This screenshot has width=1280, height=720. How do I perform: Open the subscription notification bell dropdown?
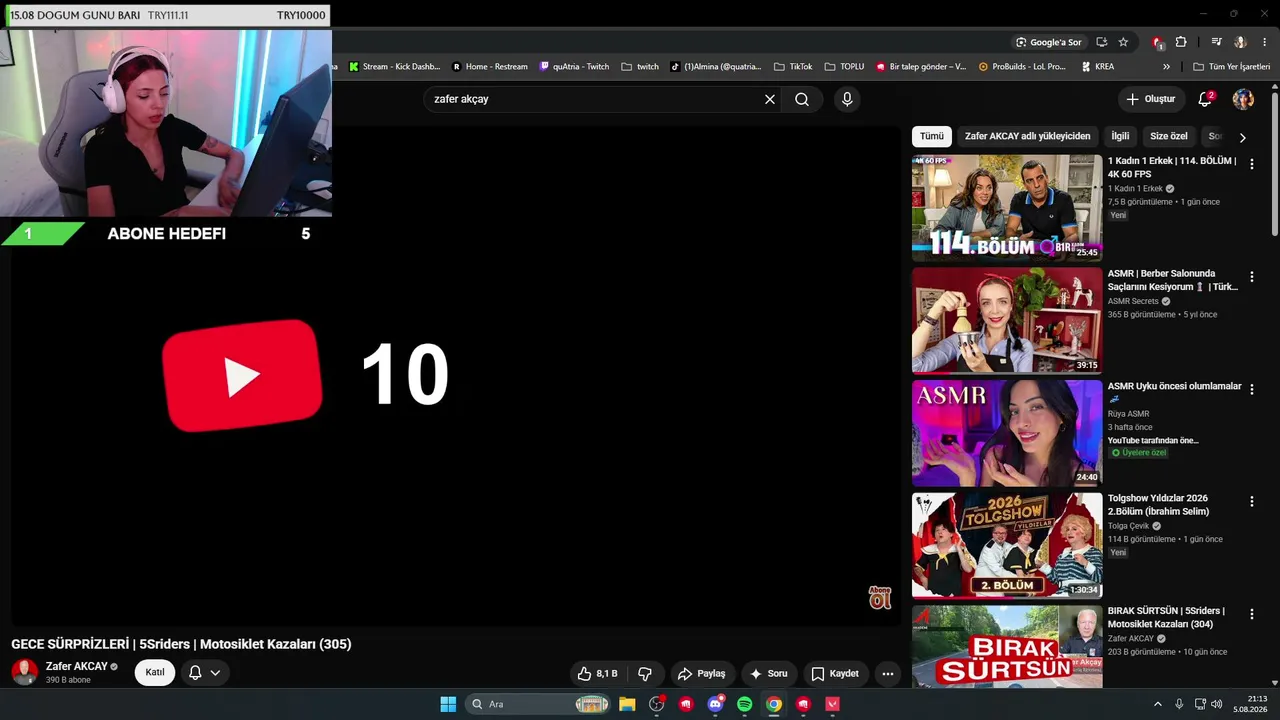[204, 672]
